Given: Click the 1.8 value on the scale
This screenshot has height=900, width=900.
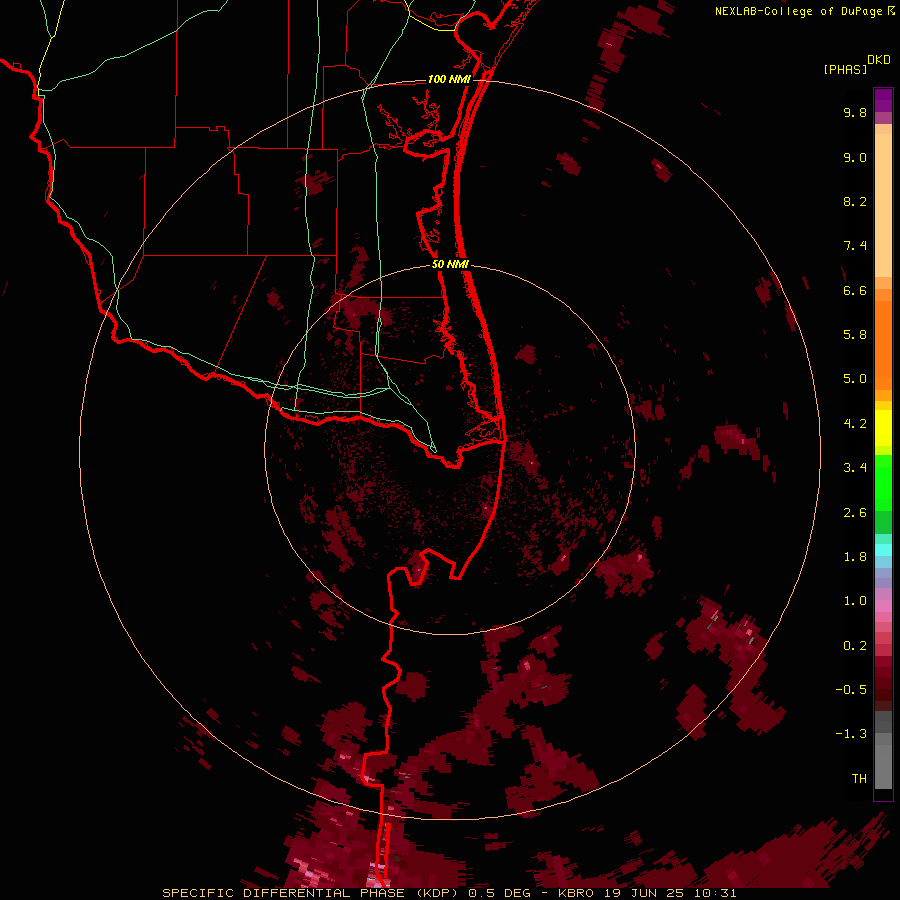Looking at the screenshot, I should (855, 557).
